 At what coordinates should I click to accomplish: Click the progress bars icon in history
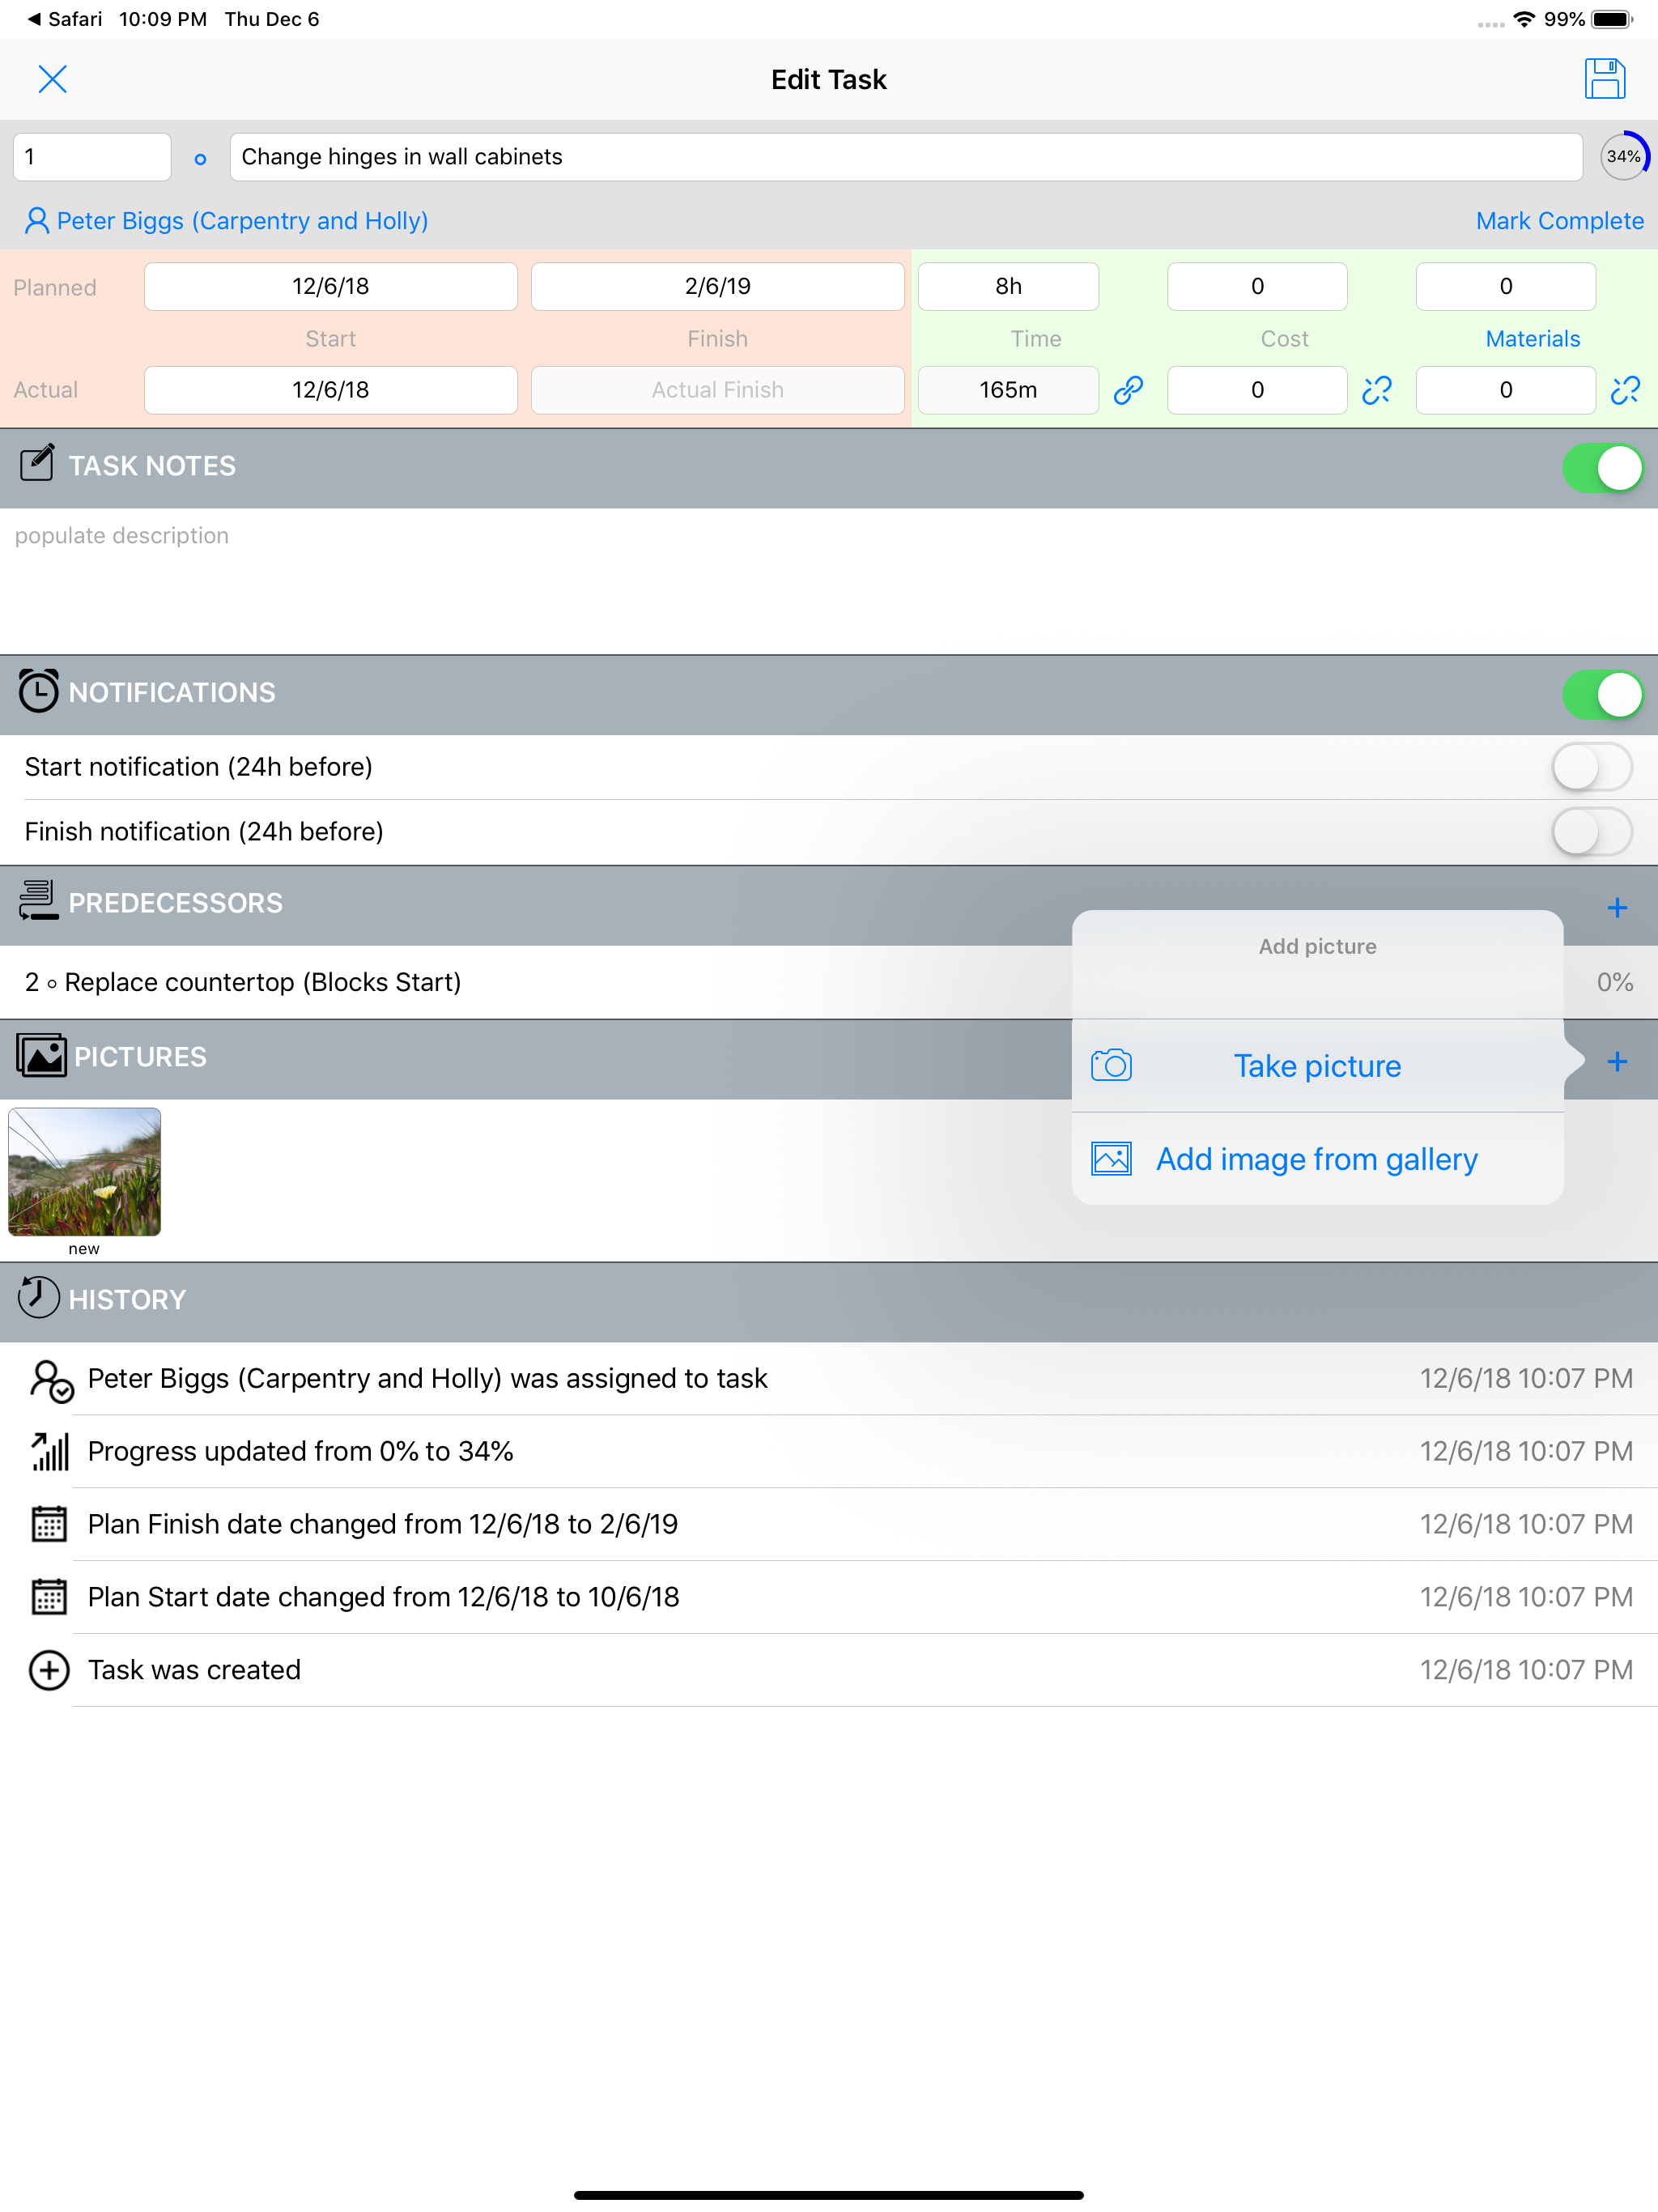pos(49,1451)
